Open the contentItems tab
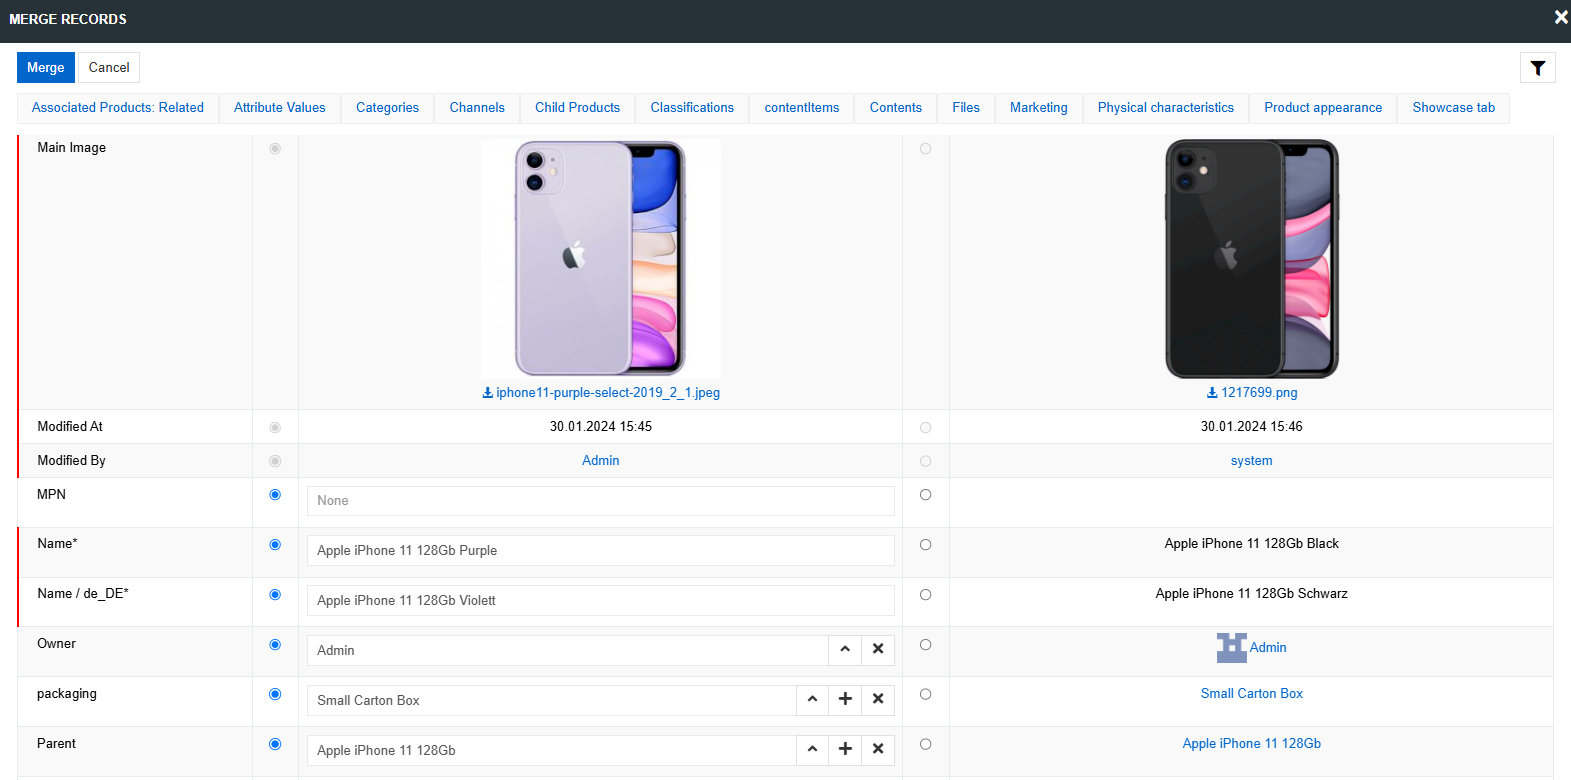This screenshot has width=1571, height=780. [802, 108]
